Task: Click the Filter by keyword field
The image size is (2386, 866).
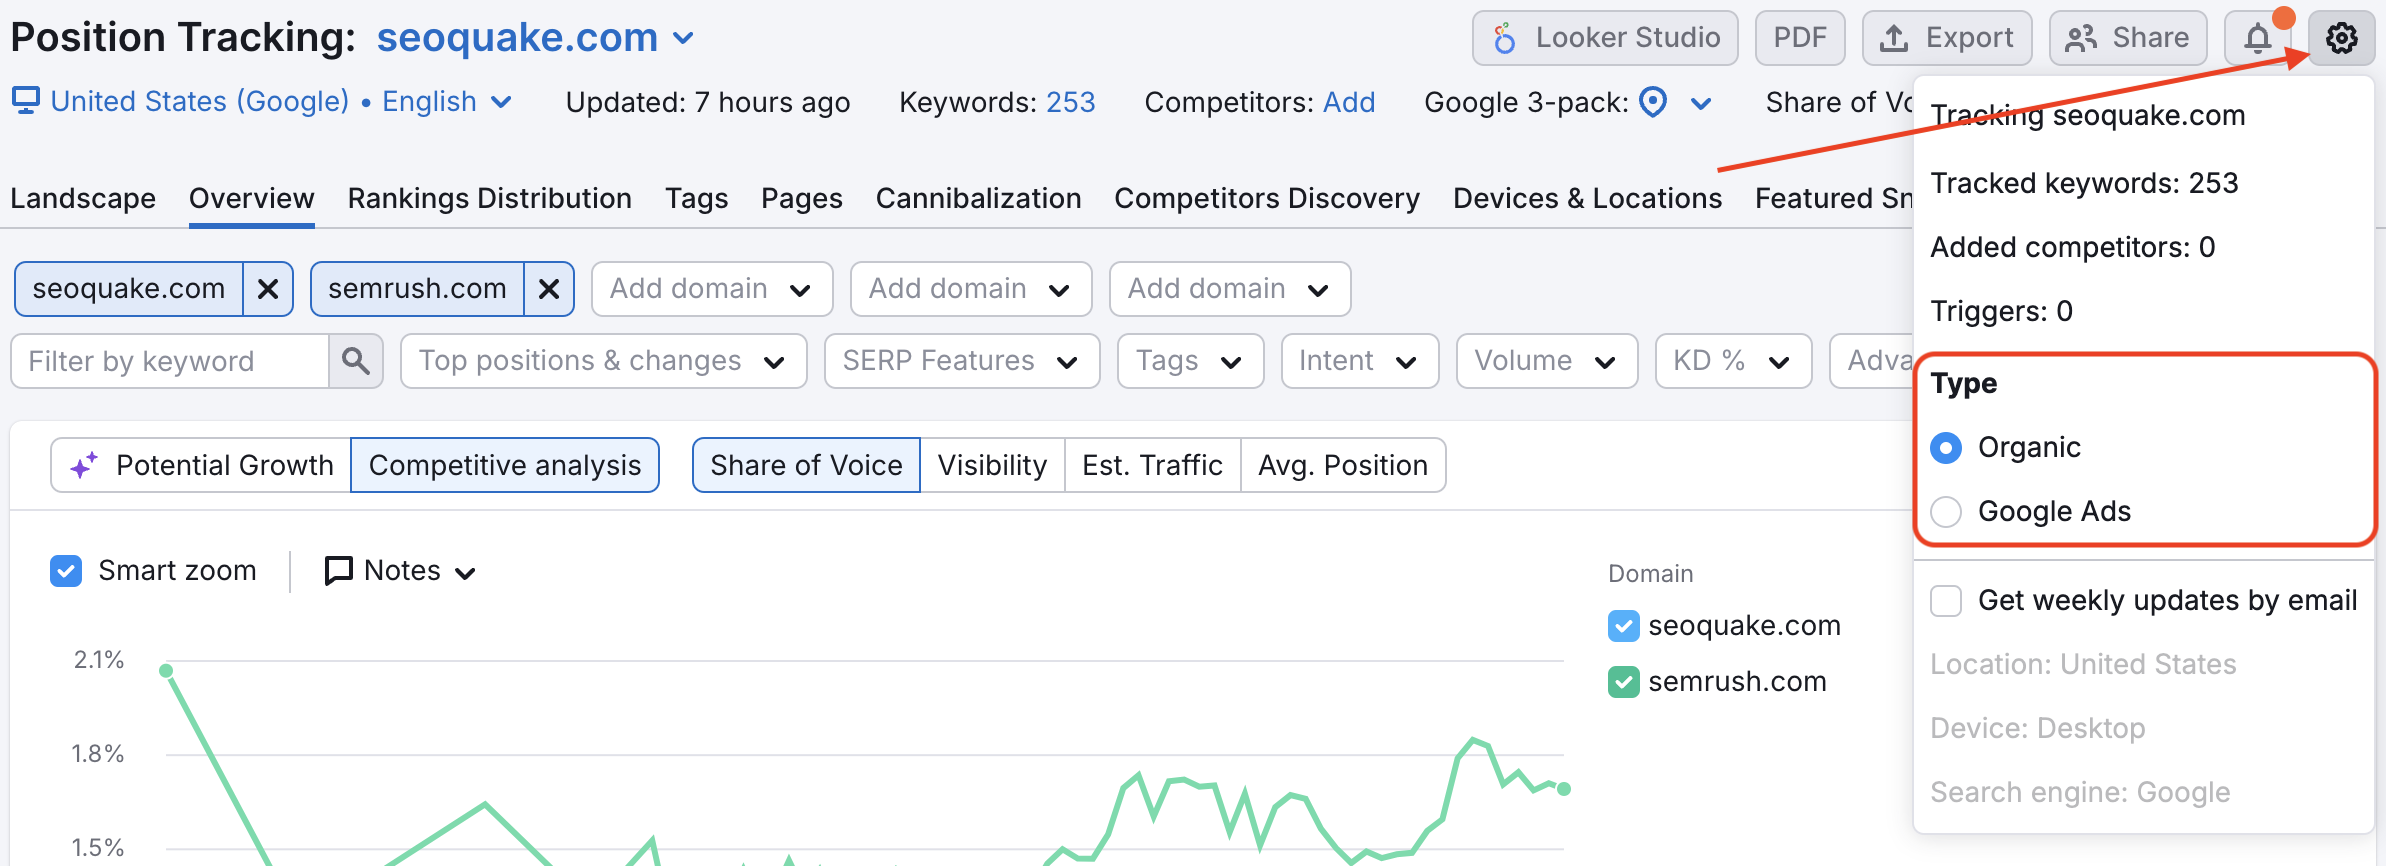Action: (x=170, y=361)
